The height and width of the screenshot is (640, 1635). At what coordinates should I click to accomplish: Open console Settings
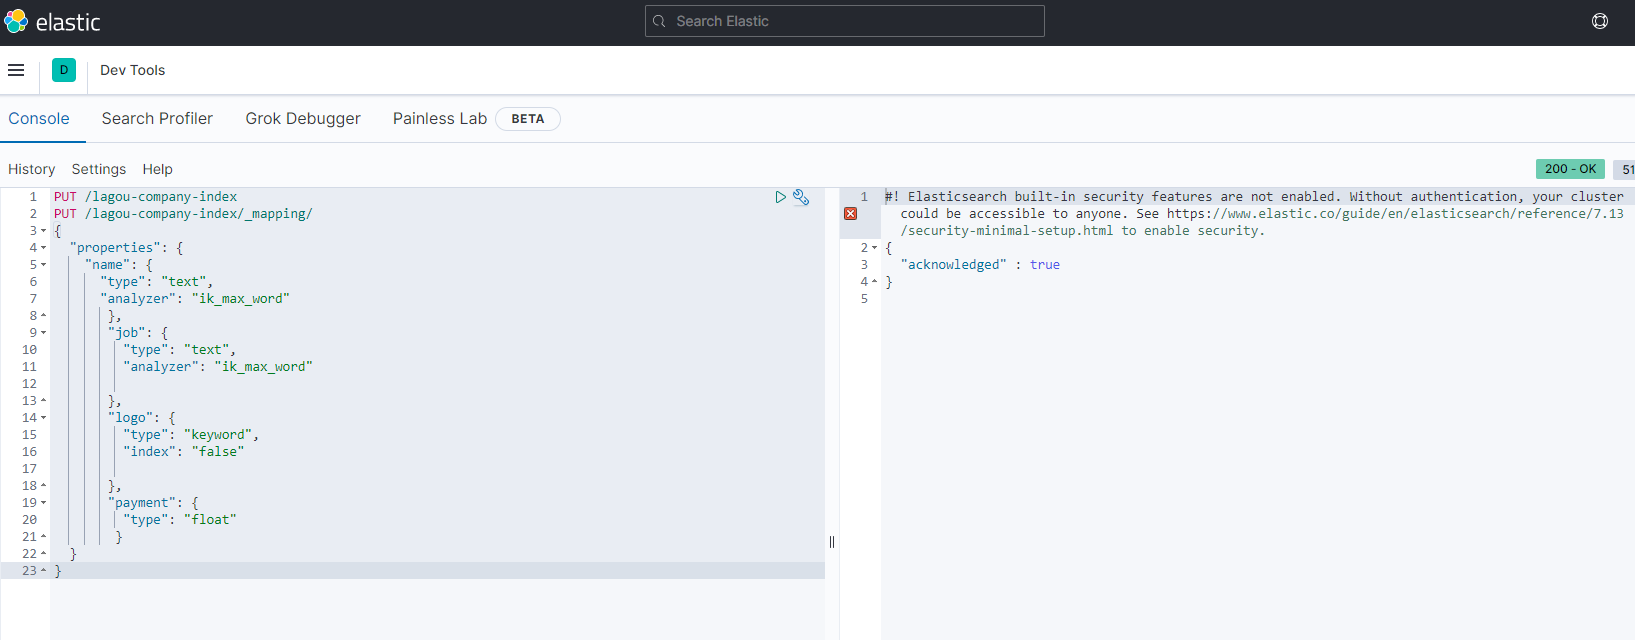coord(99,169)
